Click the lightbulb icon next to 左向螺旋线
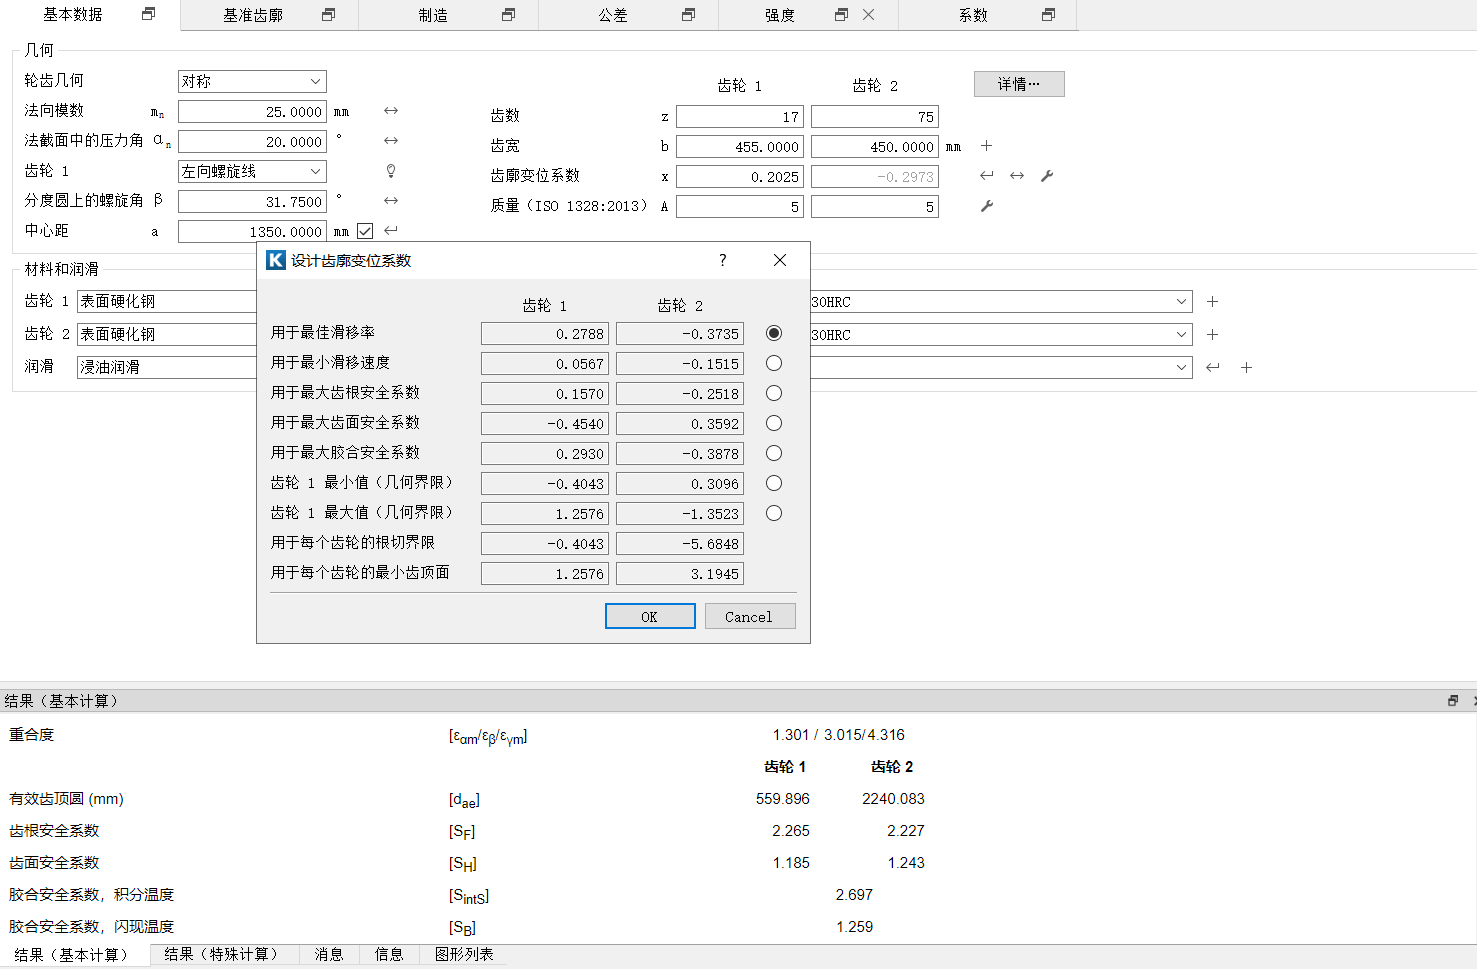 pyautogui.click(x=391, y=171)
